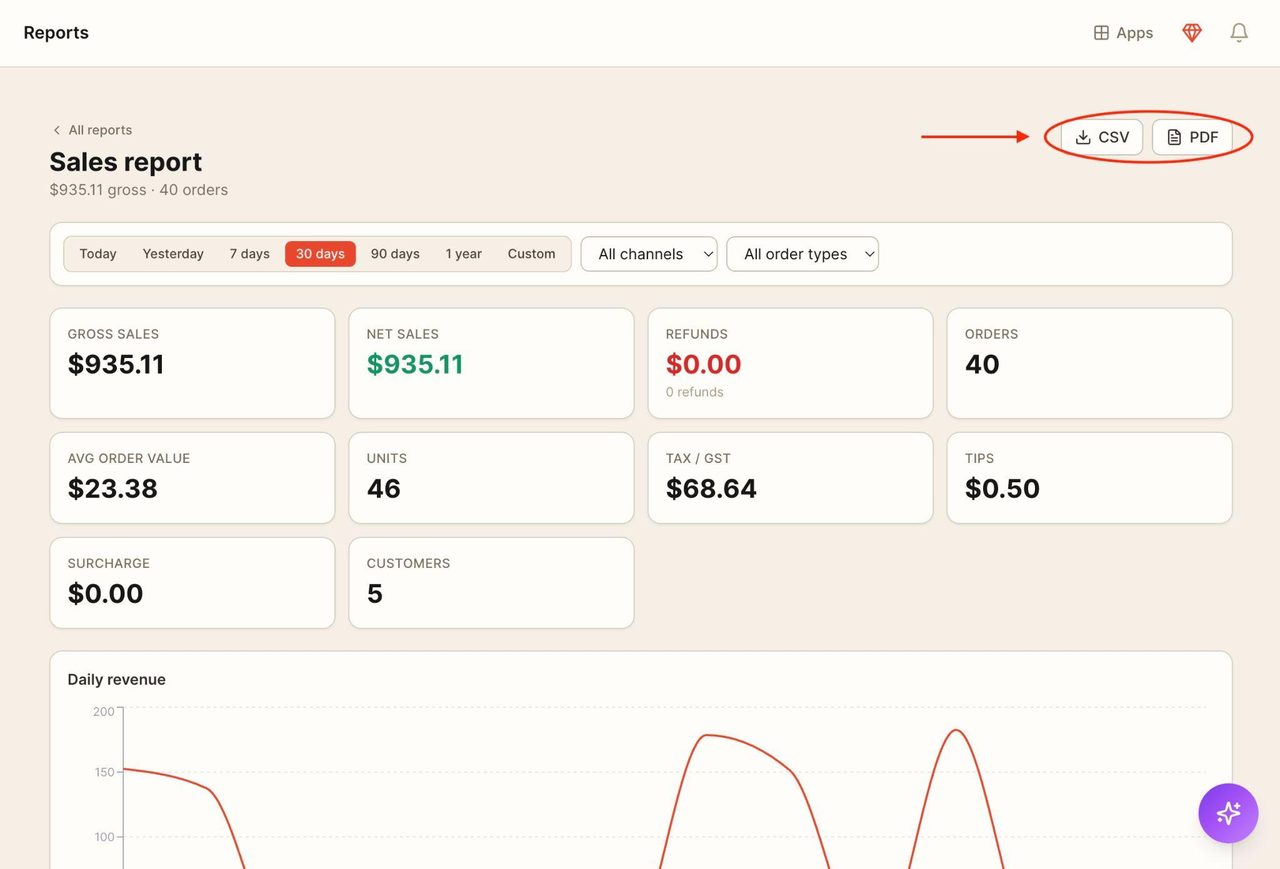Viewport: 1280px width, 869px height.
Task: Click the Reports page title
Action: point(56,33)
